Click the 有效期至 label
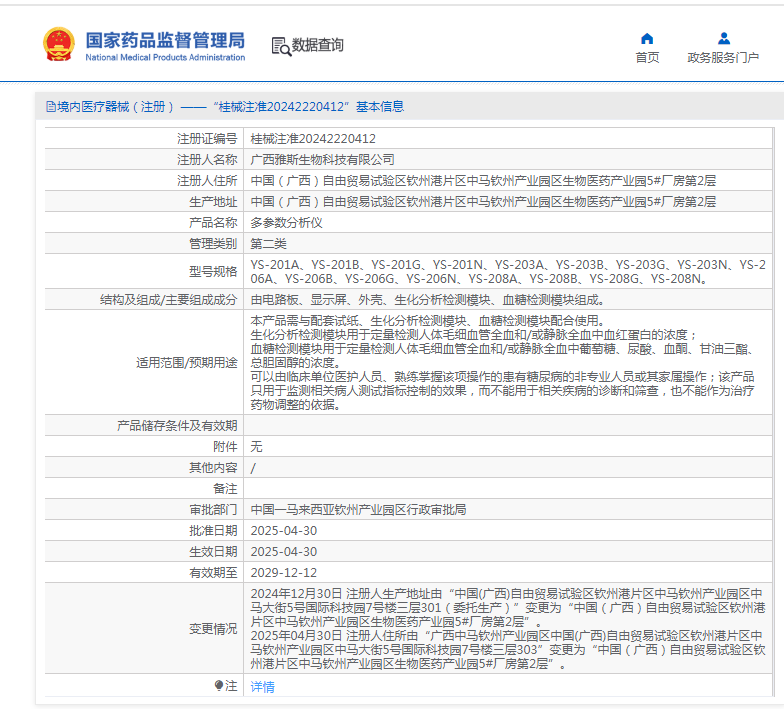Viewport: 784px width, 709px height. coord(213,572)
